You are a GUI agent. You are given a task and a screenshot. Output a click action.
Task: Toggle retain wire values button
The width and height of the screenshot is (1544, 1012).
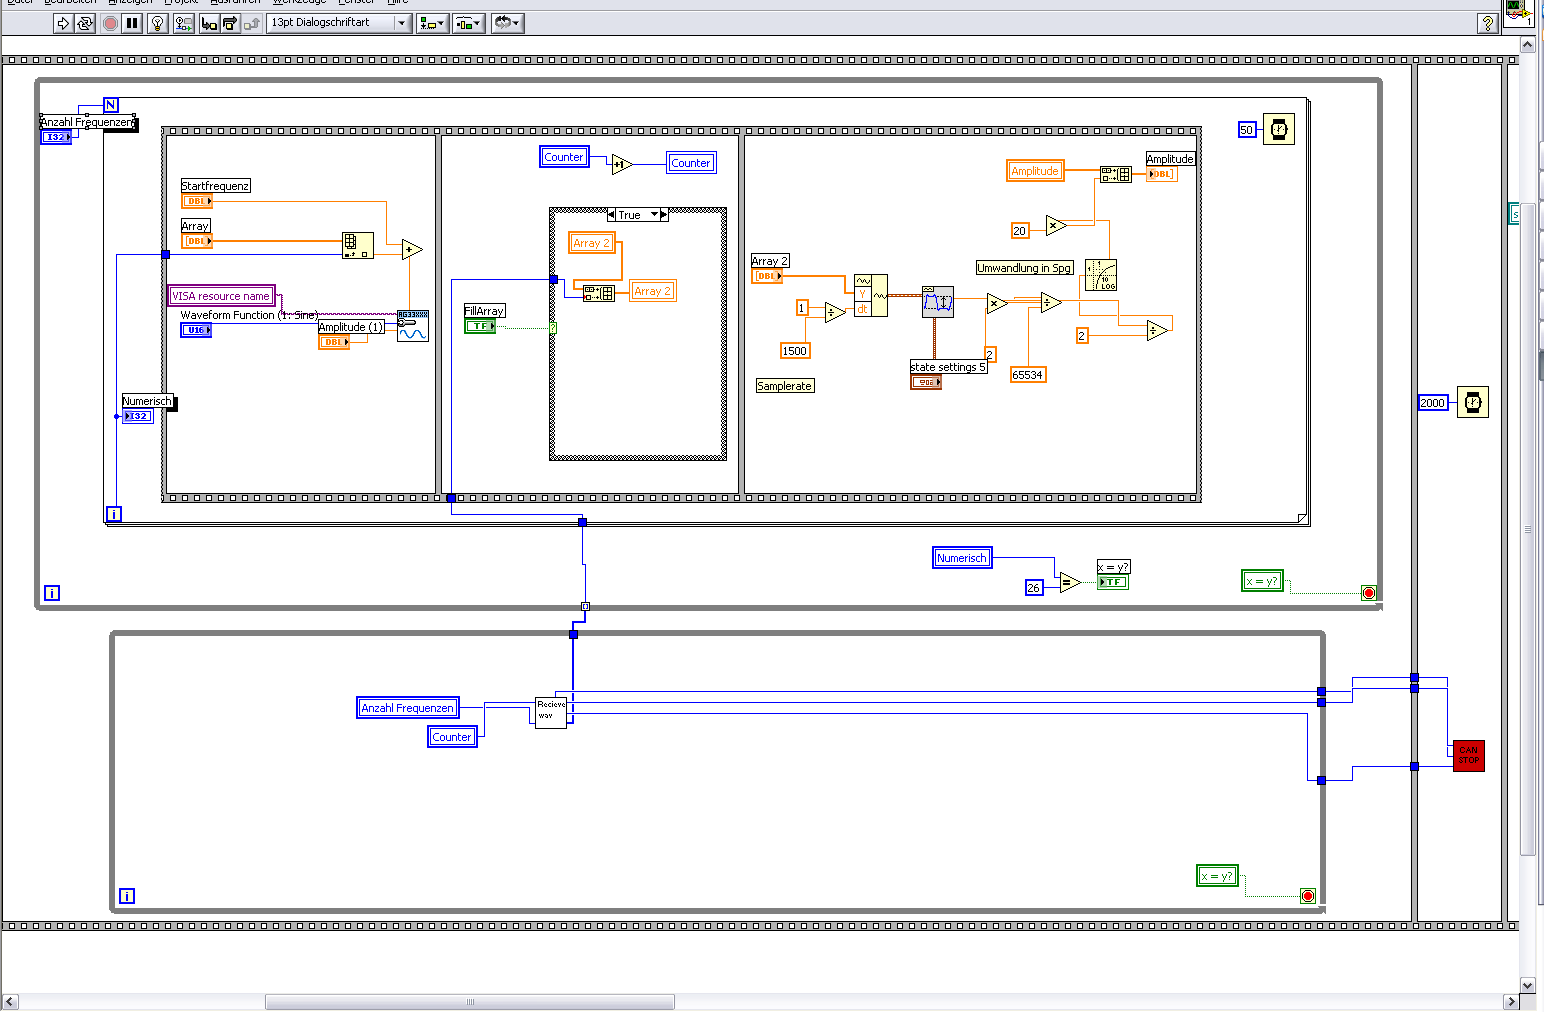(184, 23)
